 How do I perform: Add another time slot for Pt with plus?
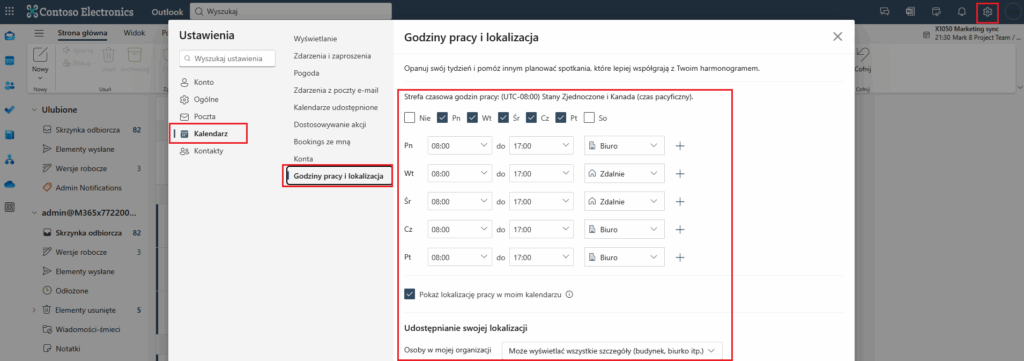(x=680, y=257)
